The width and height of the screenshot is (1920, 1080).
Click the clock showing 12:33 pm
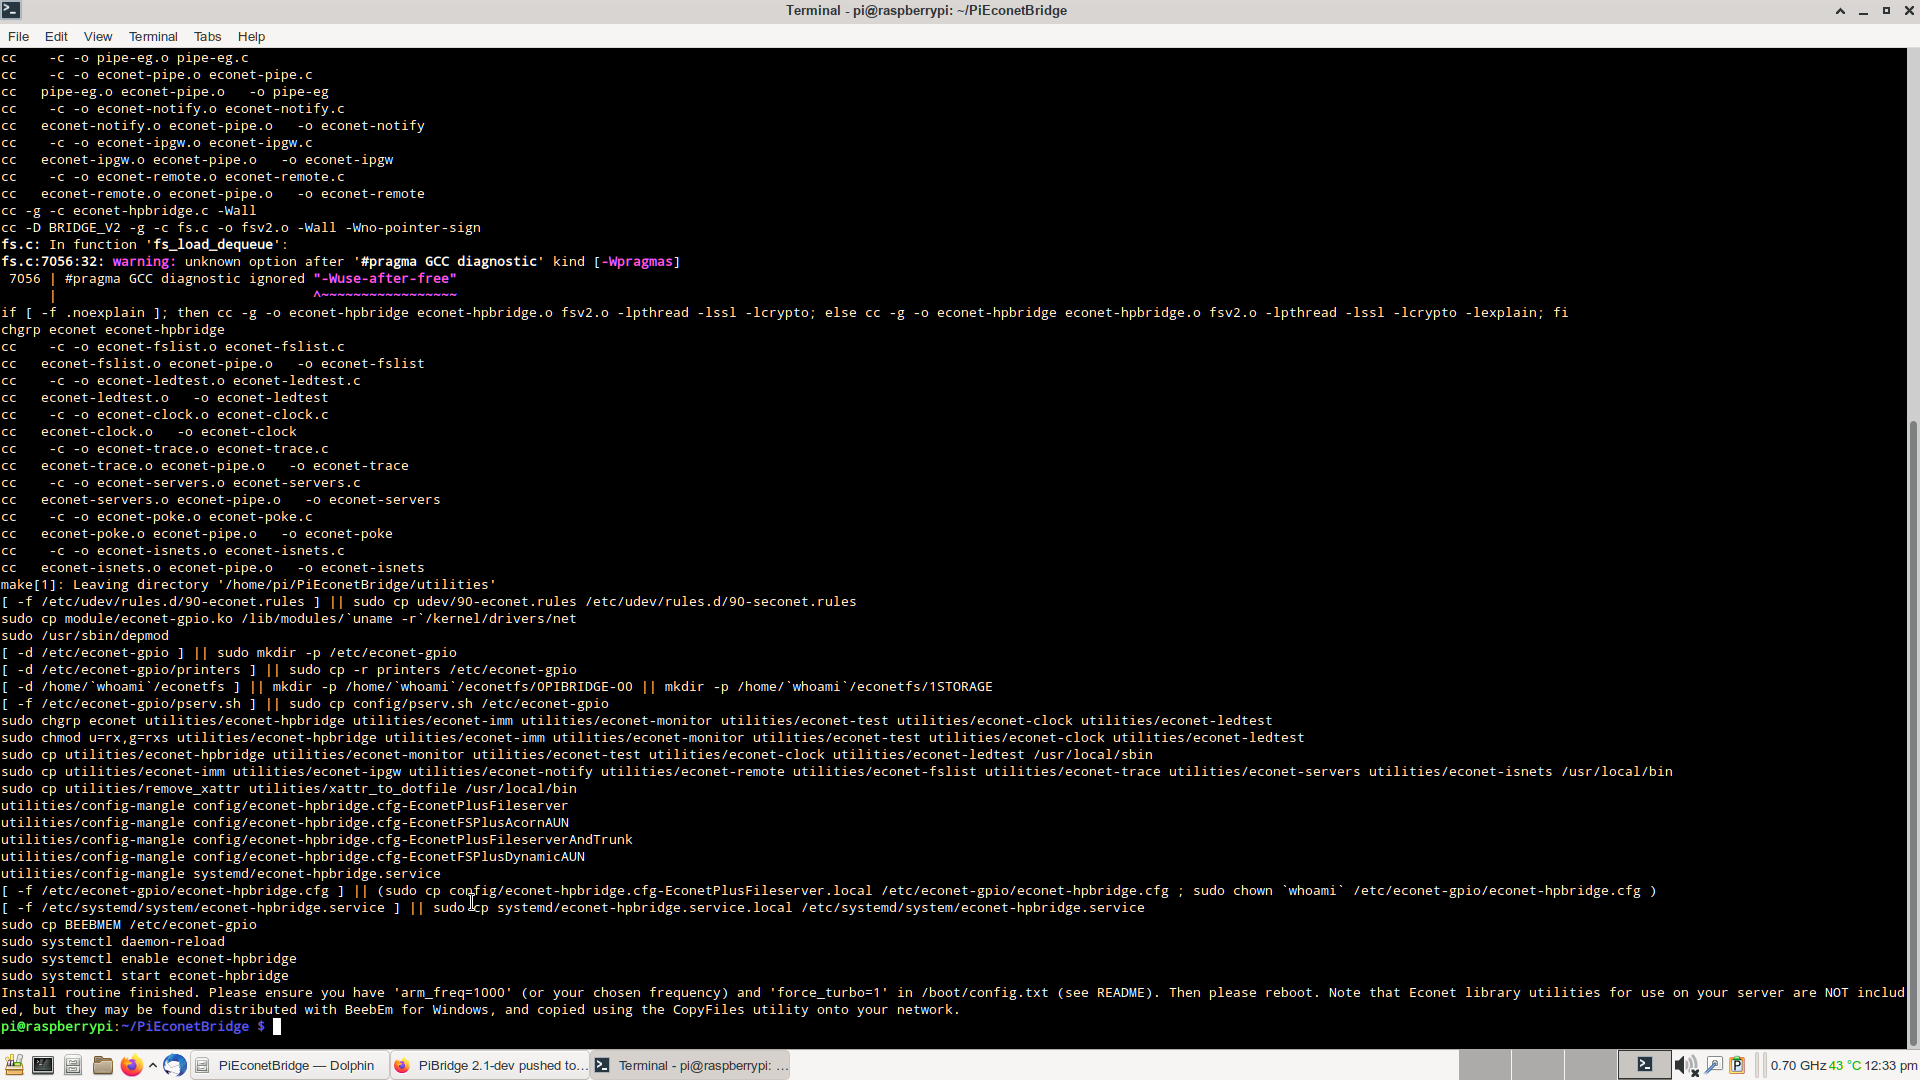[1891, 1065]
